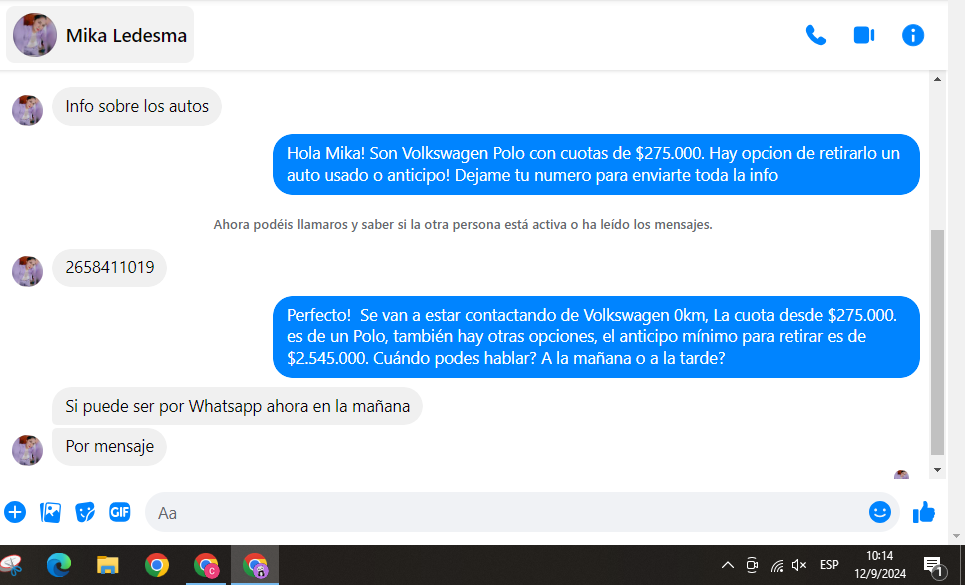Show hidden system tray icons

point(728,565)
